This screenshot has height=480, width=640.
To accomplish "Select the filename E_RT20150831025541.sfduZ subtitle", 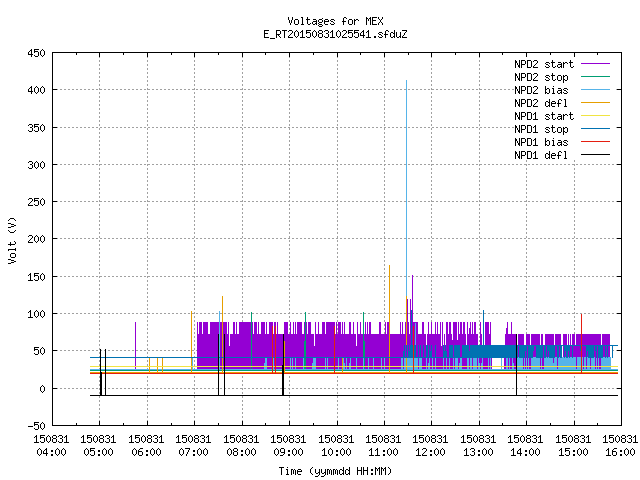I will coord(335,34).
